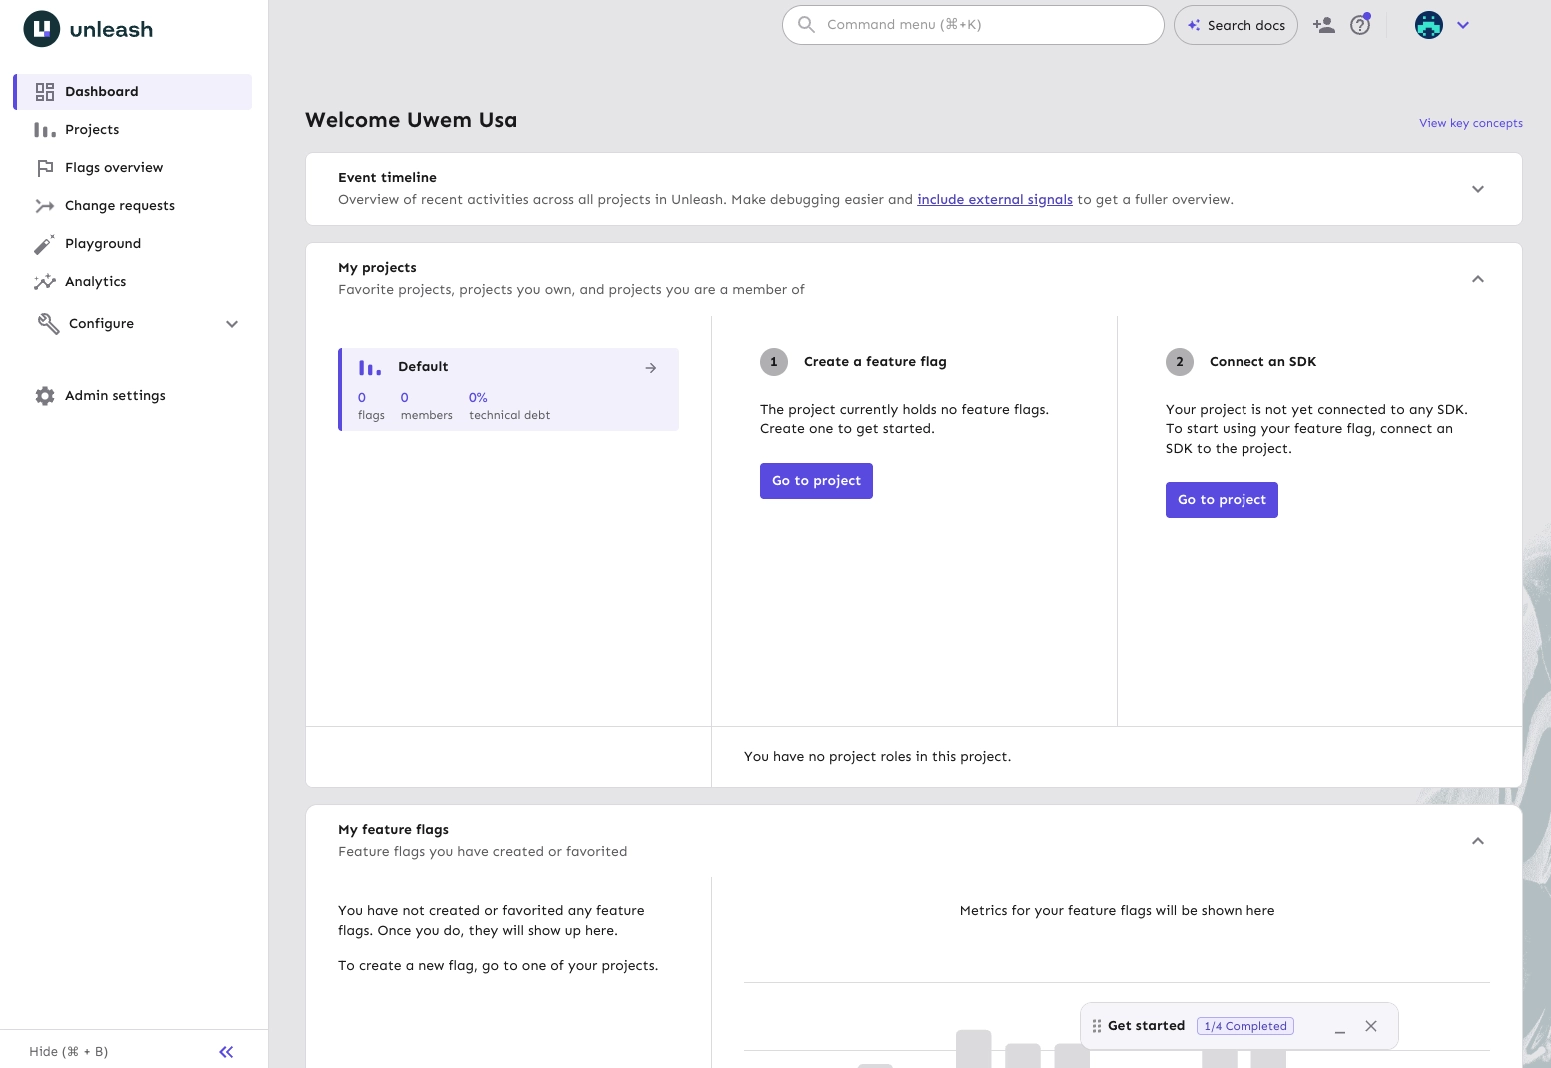The image size is (1551, 1068).
Task: Click the Playground wand icon
Action: [x=45, y=244]
